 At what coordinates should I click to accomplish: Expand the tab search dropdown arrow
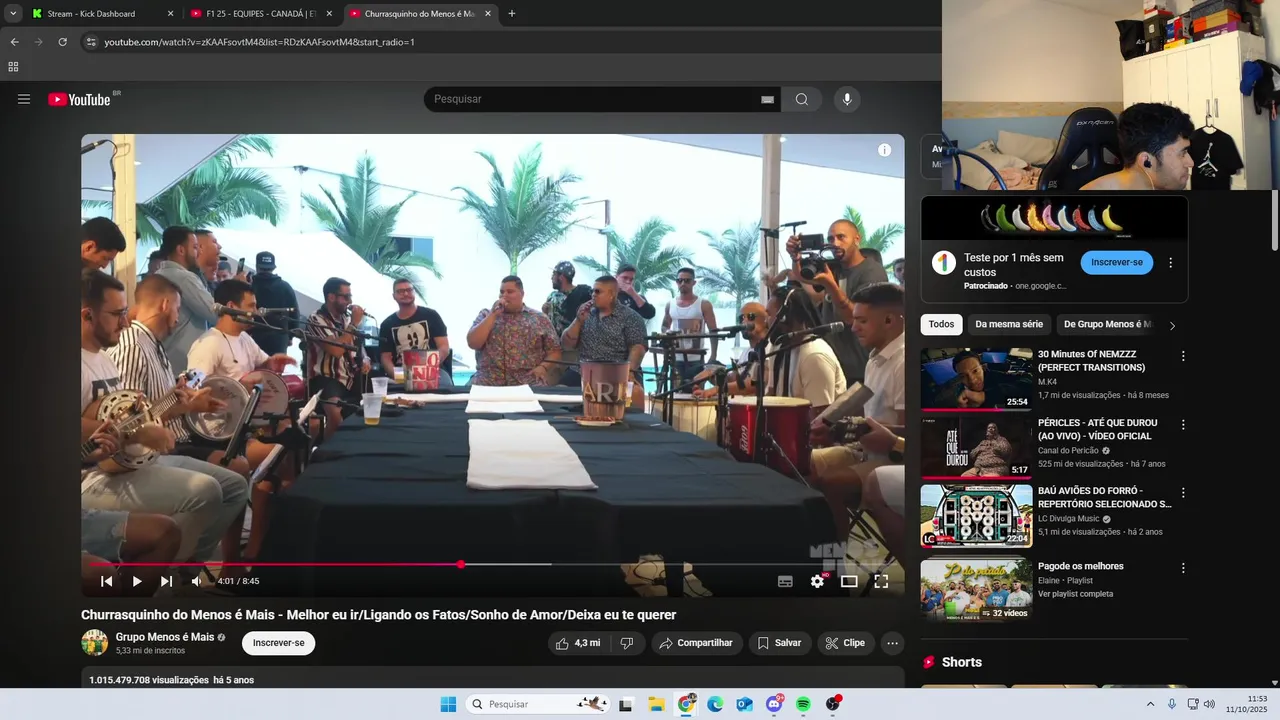pos(13,14)
